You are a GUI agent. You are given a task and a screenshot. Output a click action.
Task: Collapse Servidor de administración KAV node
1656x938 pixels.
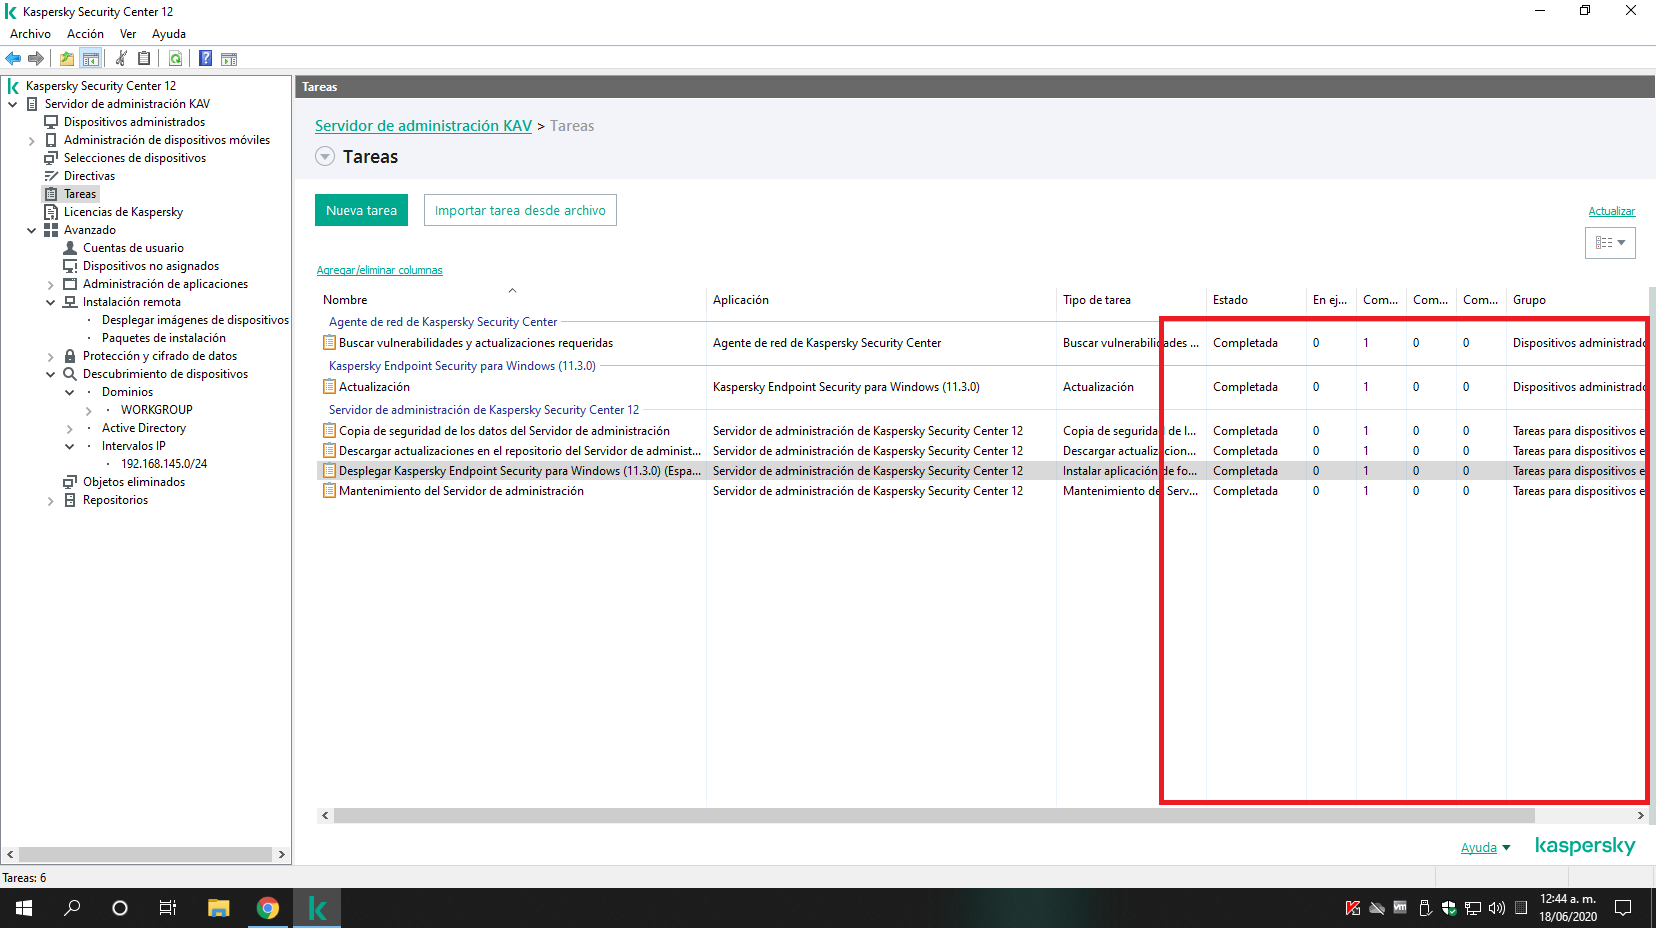(13, 104)
